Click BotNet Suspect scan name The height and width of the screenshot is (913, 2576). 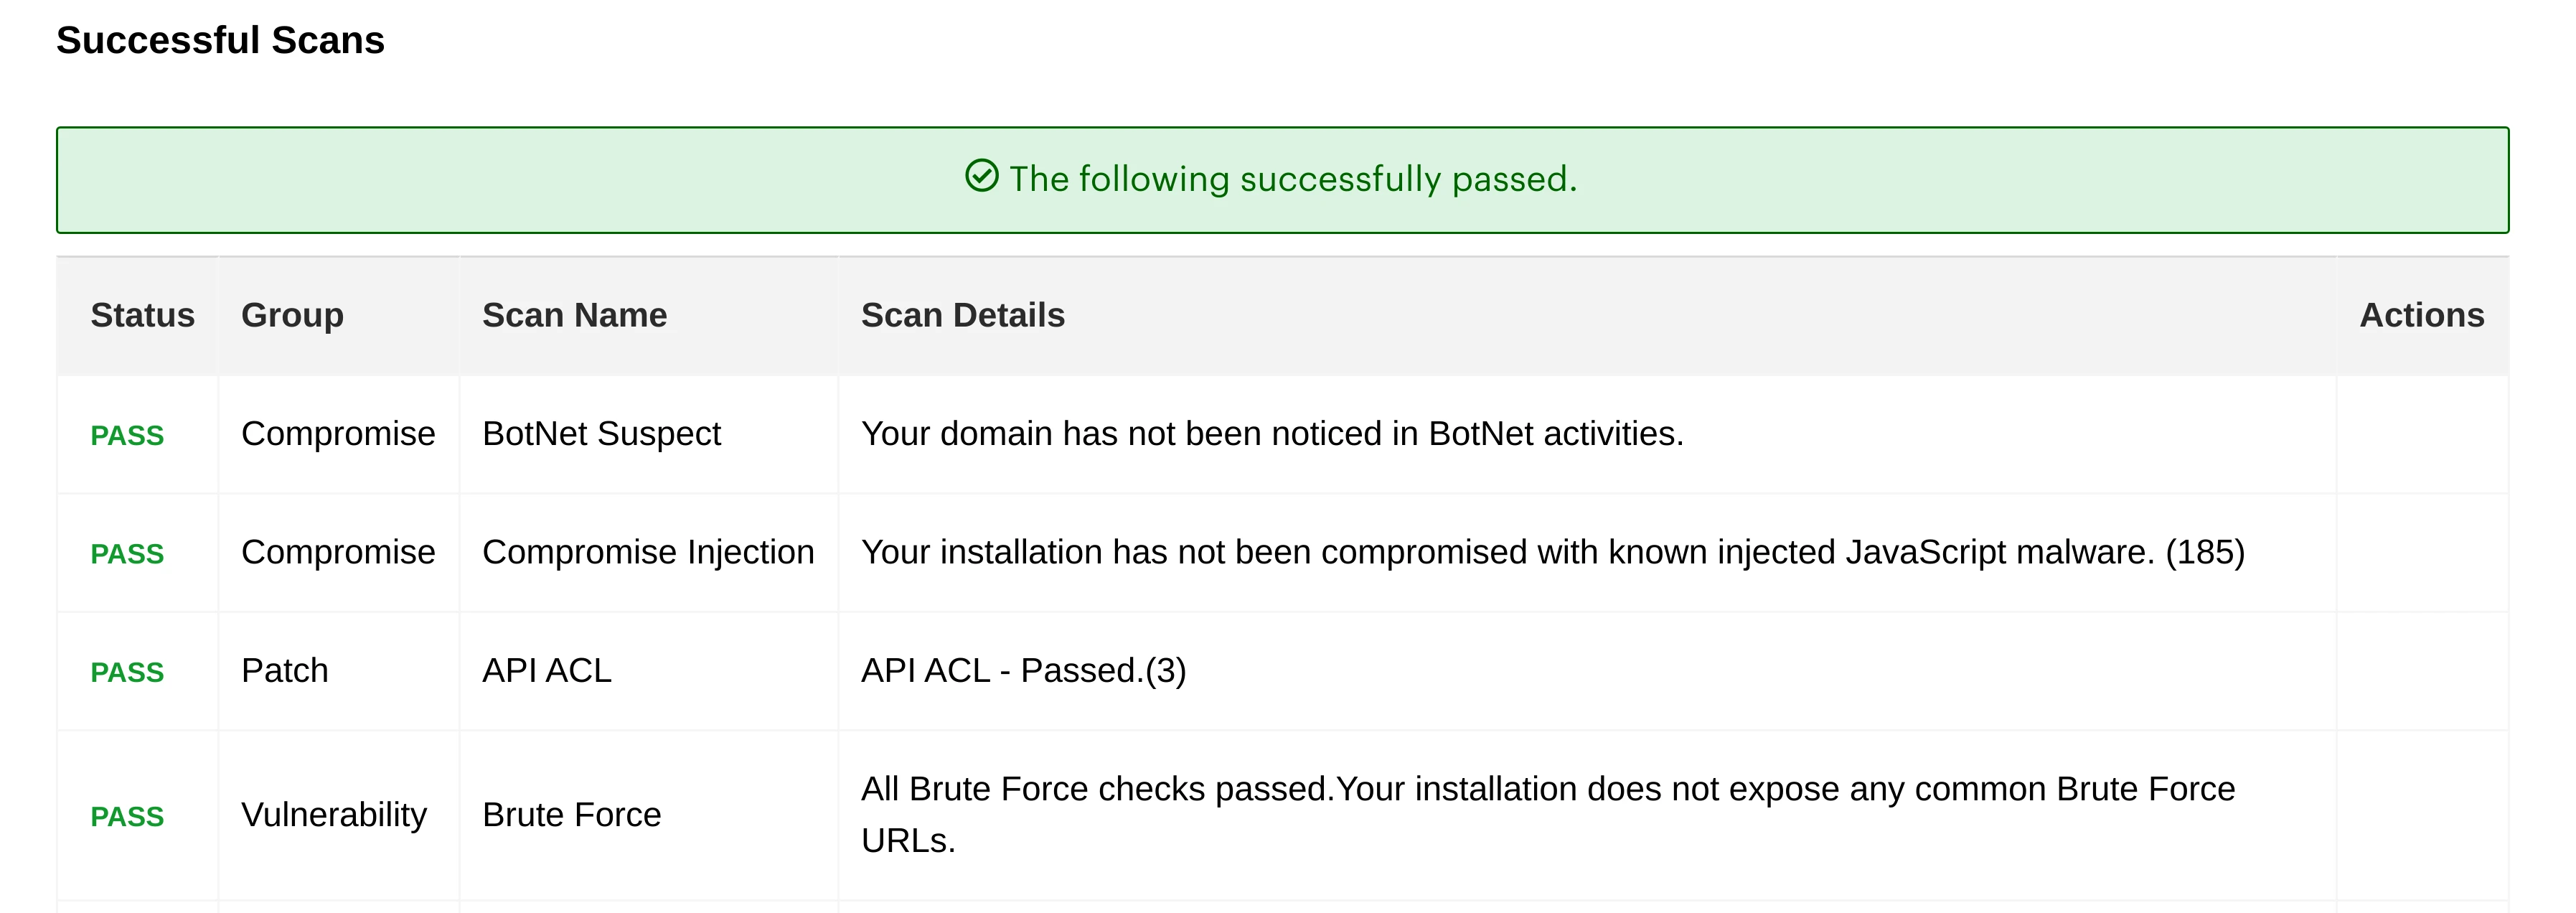pos(601,434)
